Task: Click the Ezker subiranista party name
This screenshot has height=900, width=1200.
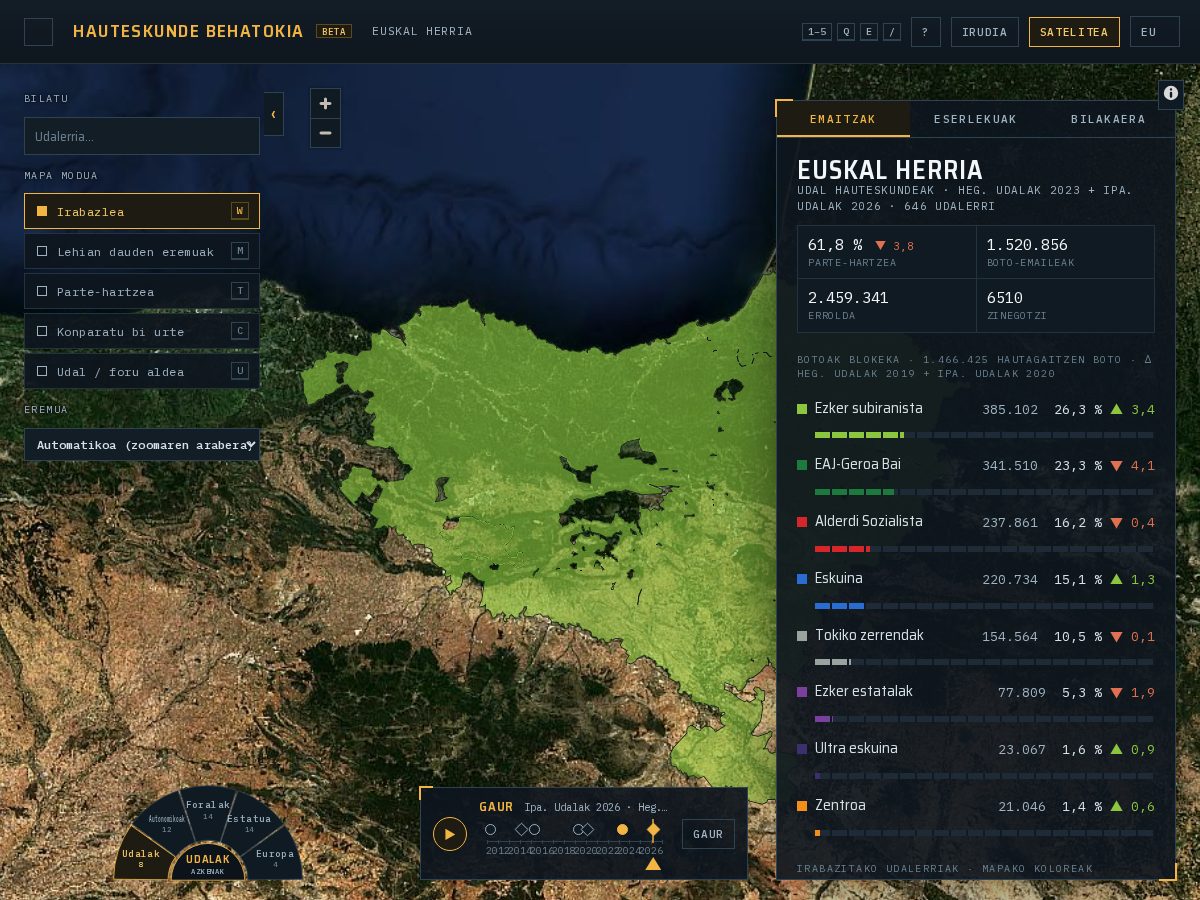Action: pos(869,408)
